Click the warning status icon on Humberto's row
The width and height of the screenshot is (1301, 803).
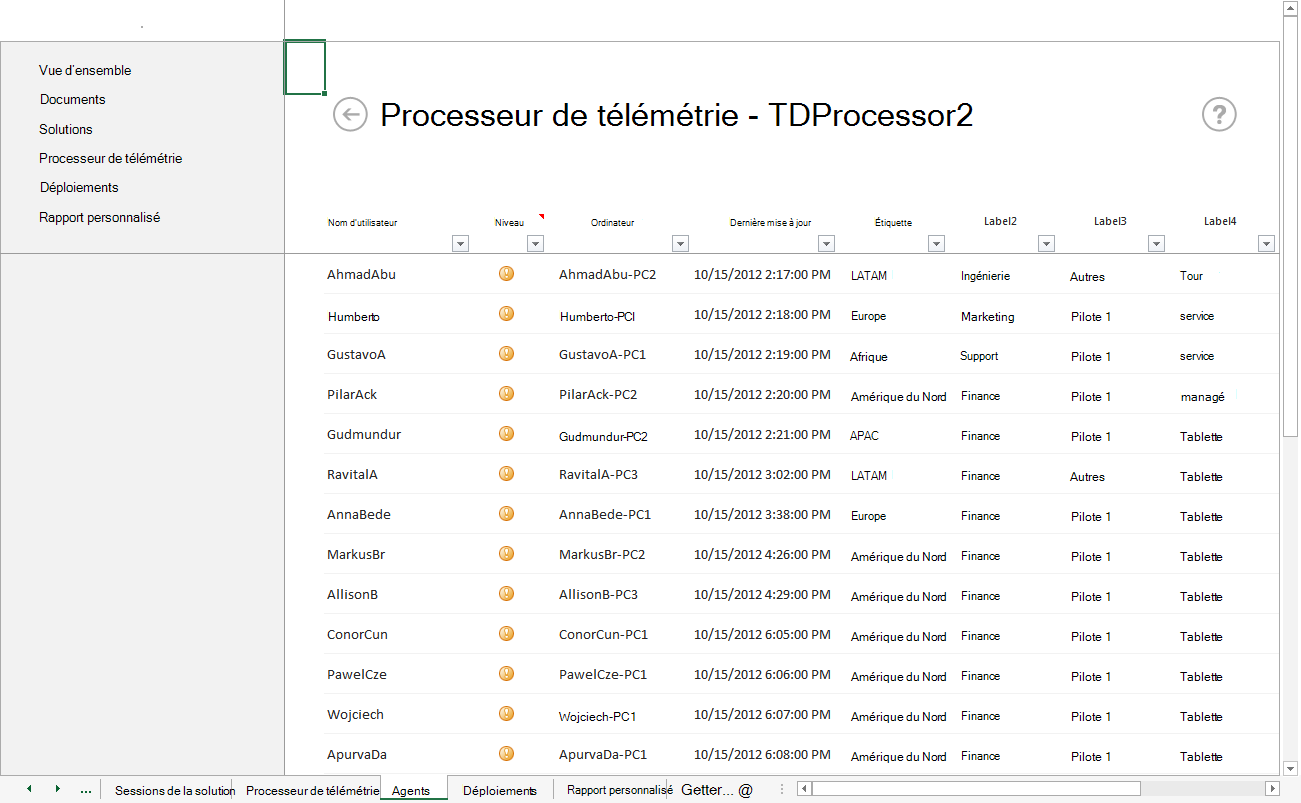coord(506,313)
